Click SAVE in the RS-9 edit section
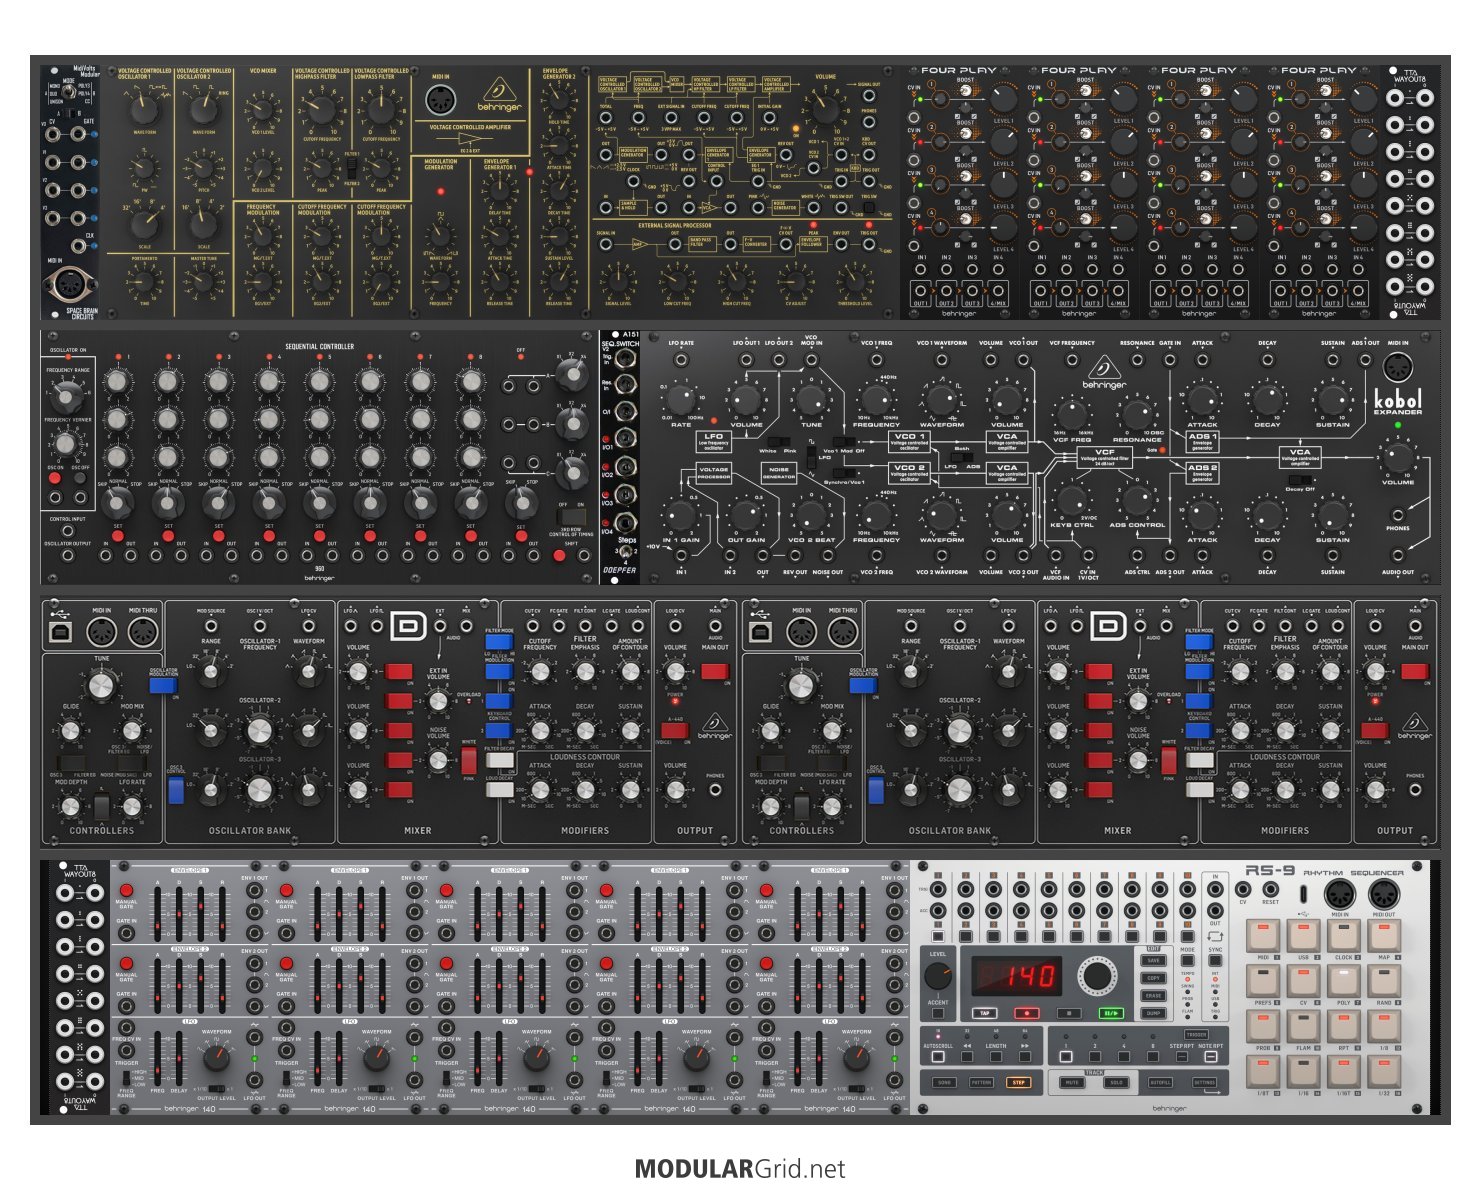This screenshot has width=1481, height=1190. [x=1153, y=960]
